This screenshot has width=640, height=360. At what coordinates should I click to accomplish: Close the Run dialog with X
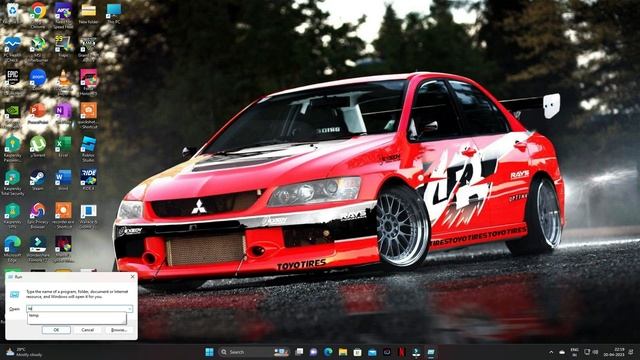pyautogui.click(x=132, y=277)
